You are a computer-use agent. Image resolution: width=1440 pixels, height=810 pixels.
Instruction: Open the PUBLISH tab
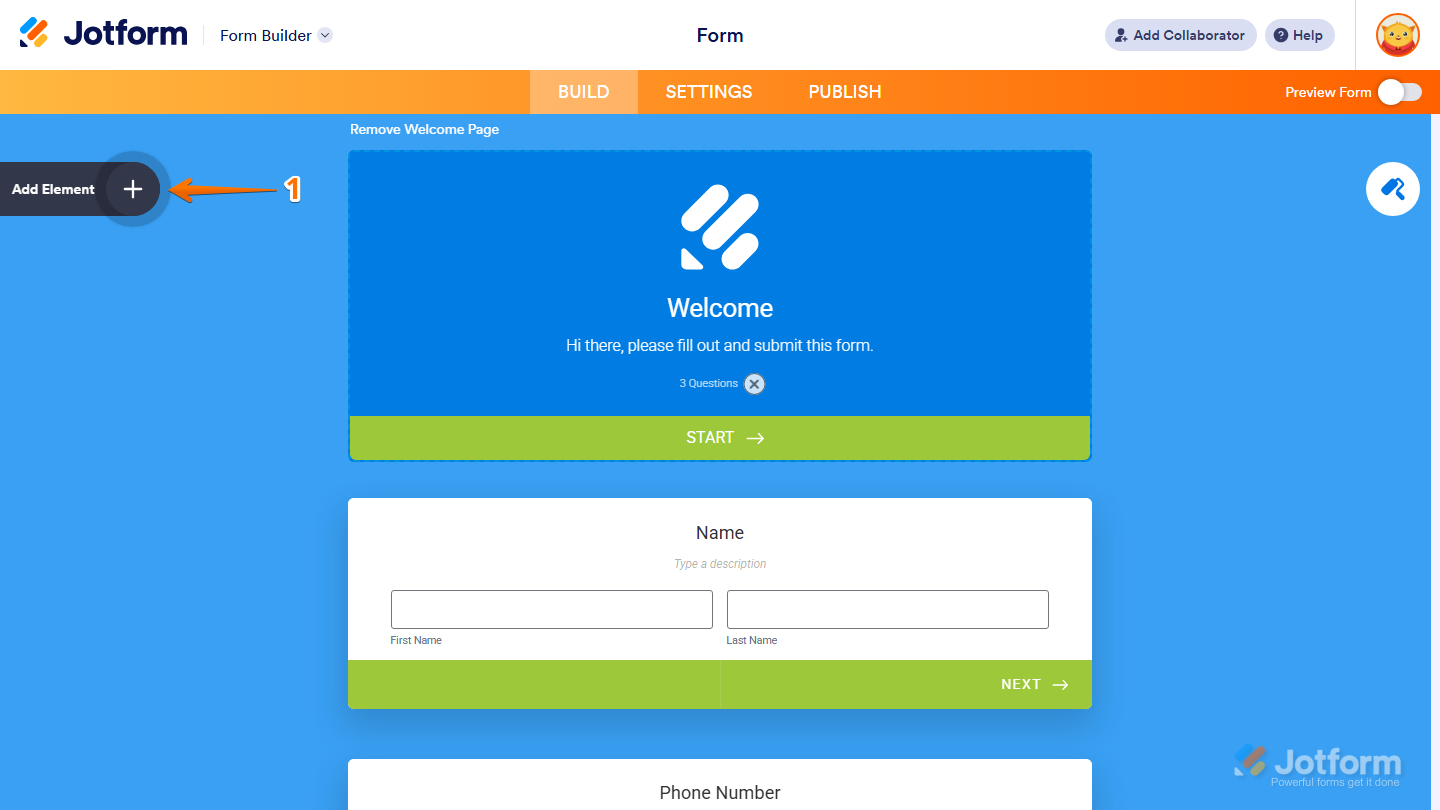tap(844, 91)
